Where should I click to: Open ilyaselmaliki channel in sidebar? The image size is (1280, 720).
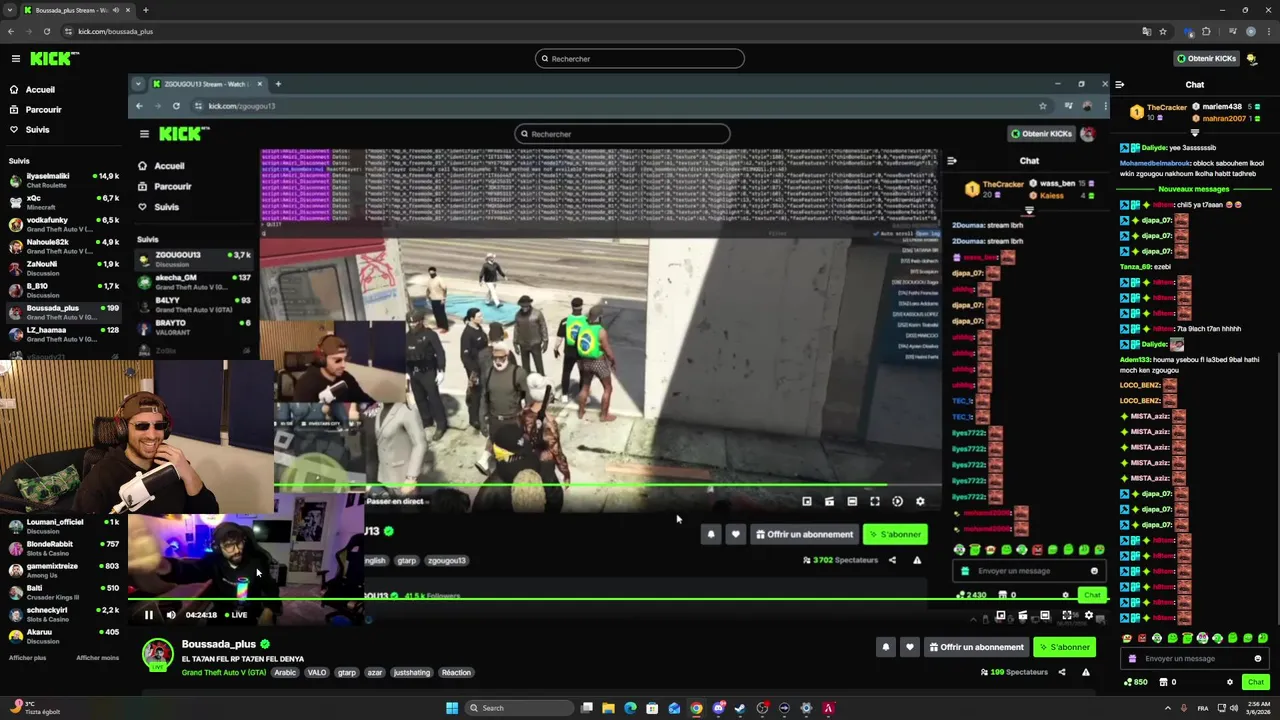64,180
